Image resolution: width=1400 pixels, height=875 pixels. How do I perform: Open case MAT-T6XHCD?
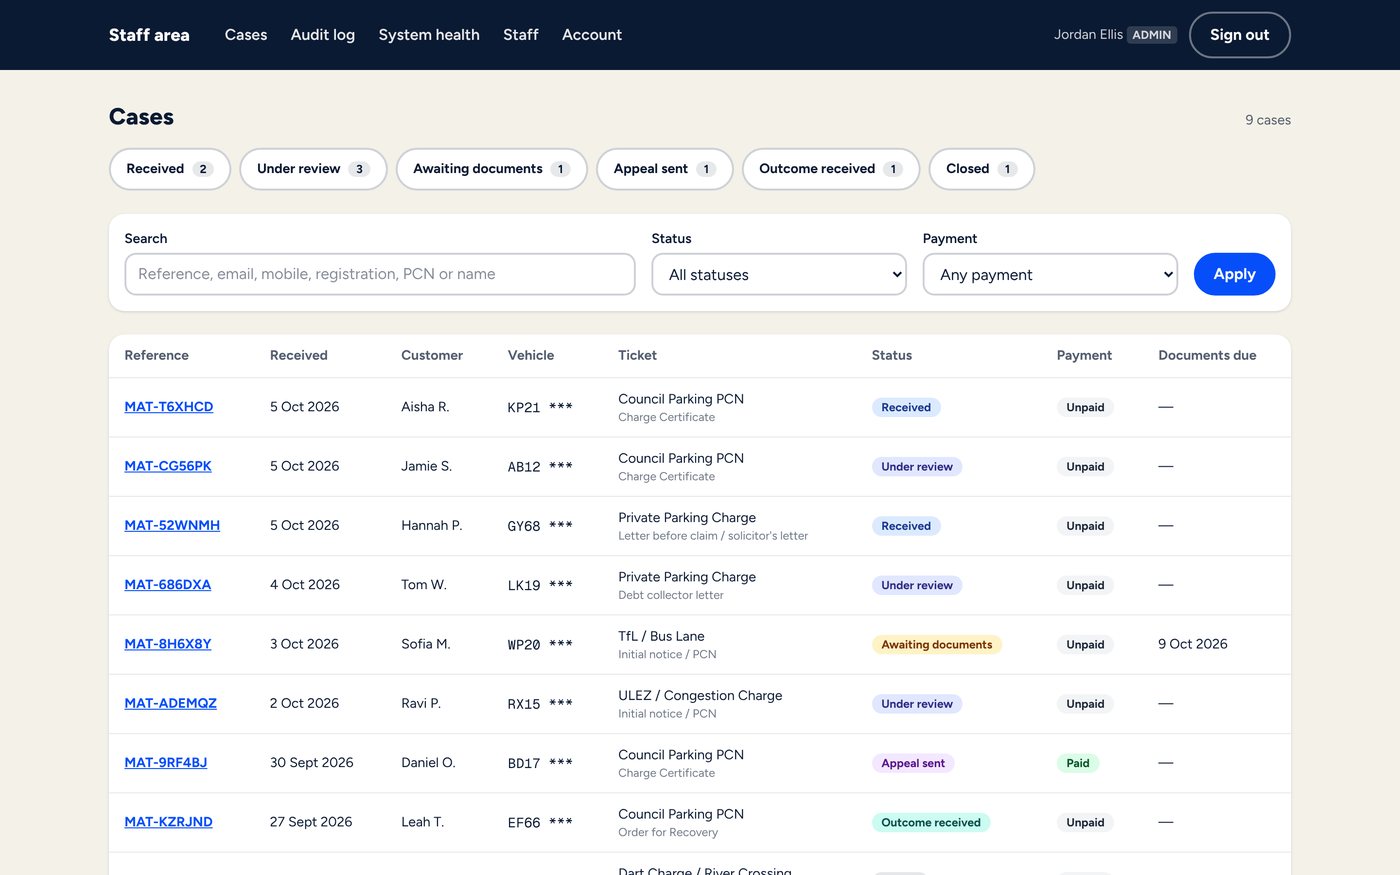[x=169, y=407]
